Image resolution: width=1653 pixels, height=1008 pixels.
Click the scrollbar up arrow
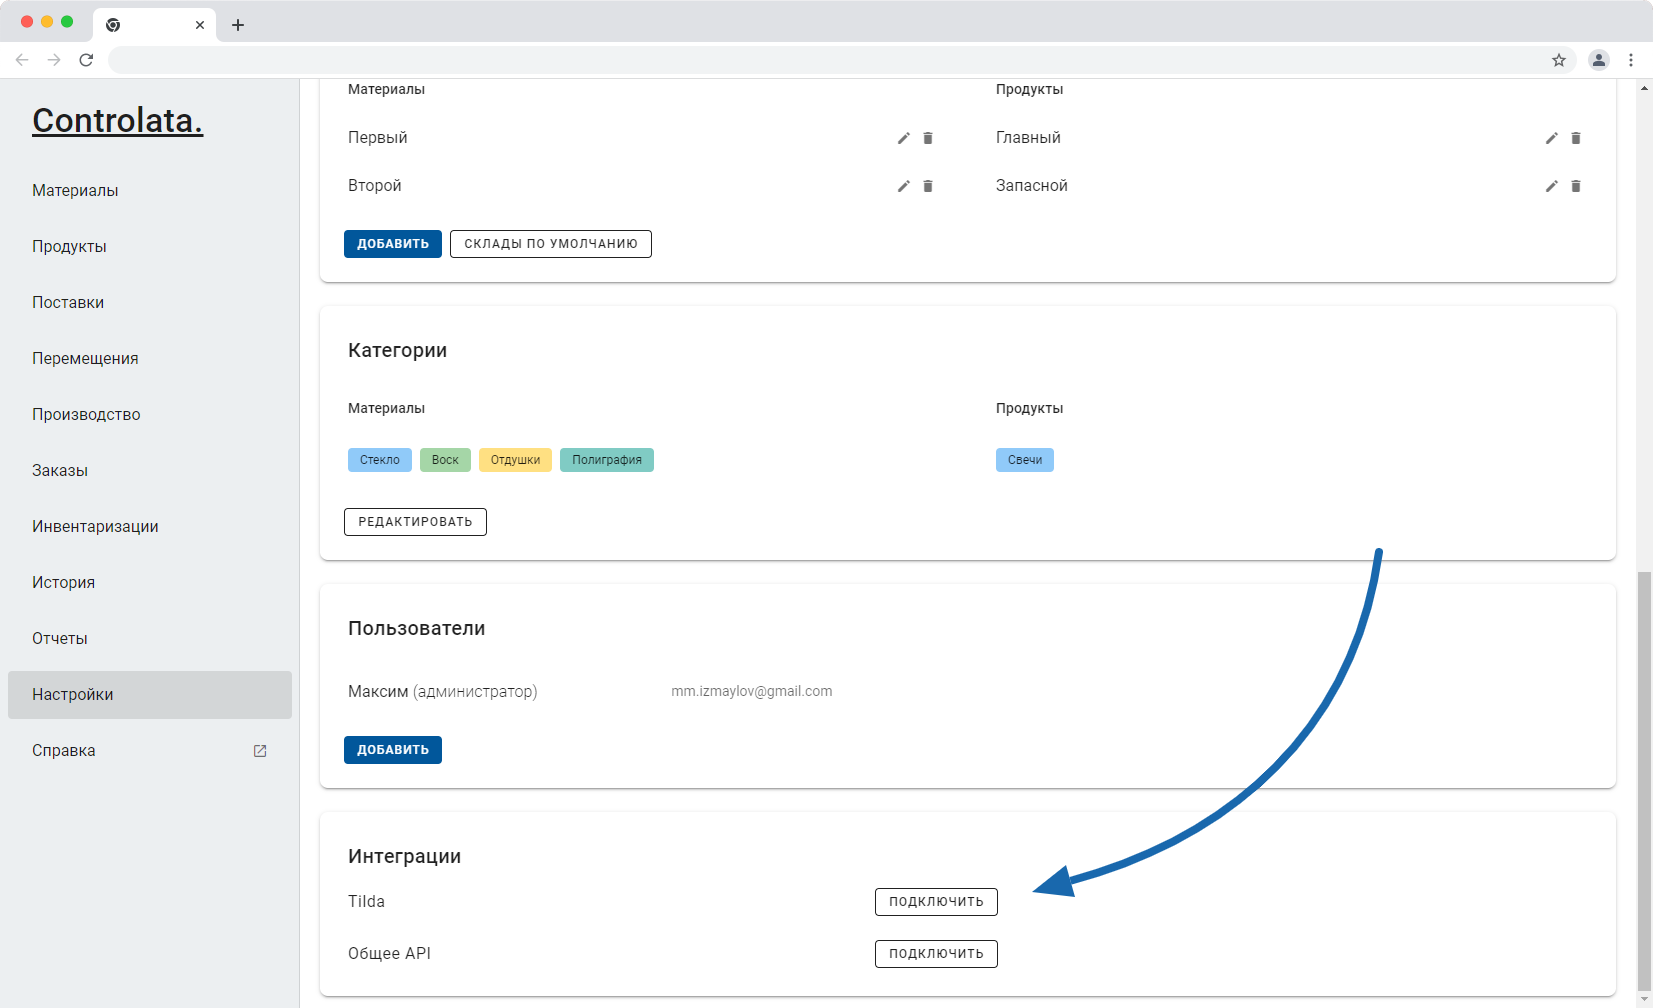(x=1644, y=88)
